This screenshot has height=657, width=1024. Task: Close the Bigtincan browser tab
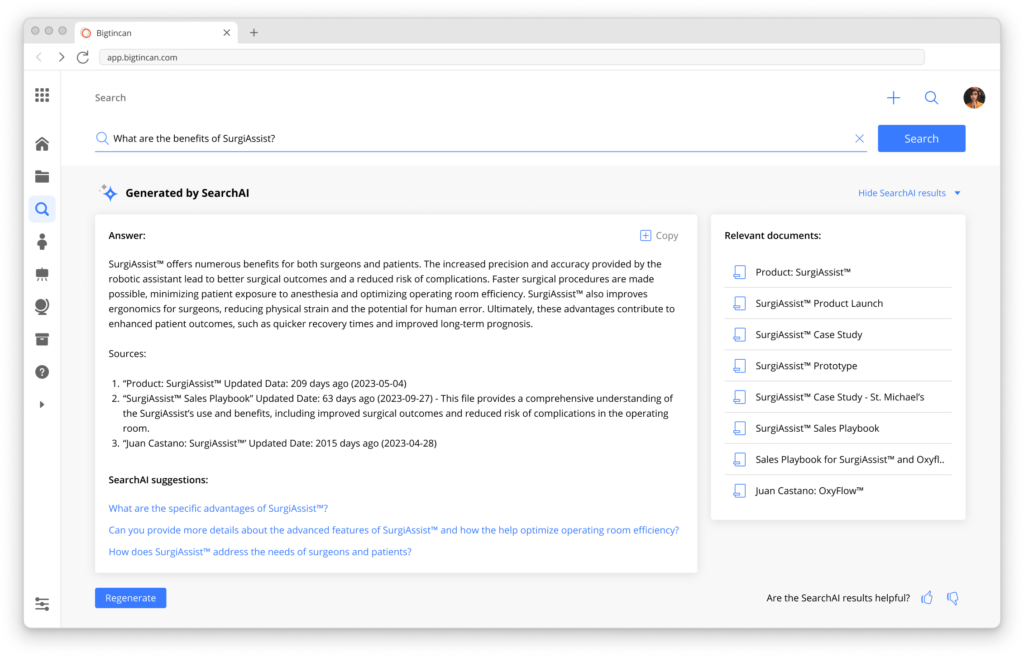[x=227, y=33]
